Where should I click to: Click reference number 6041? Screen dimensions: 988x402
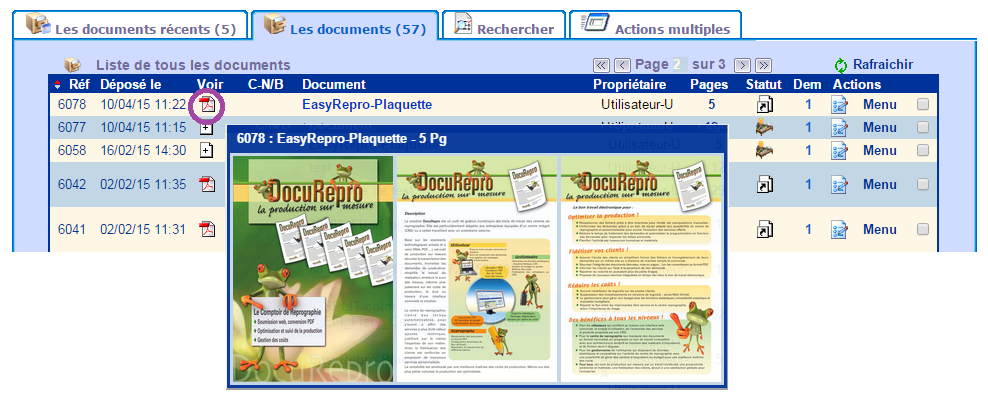tap(71, 229)
